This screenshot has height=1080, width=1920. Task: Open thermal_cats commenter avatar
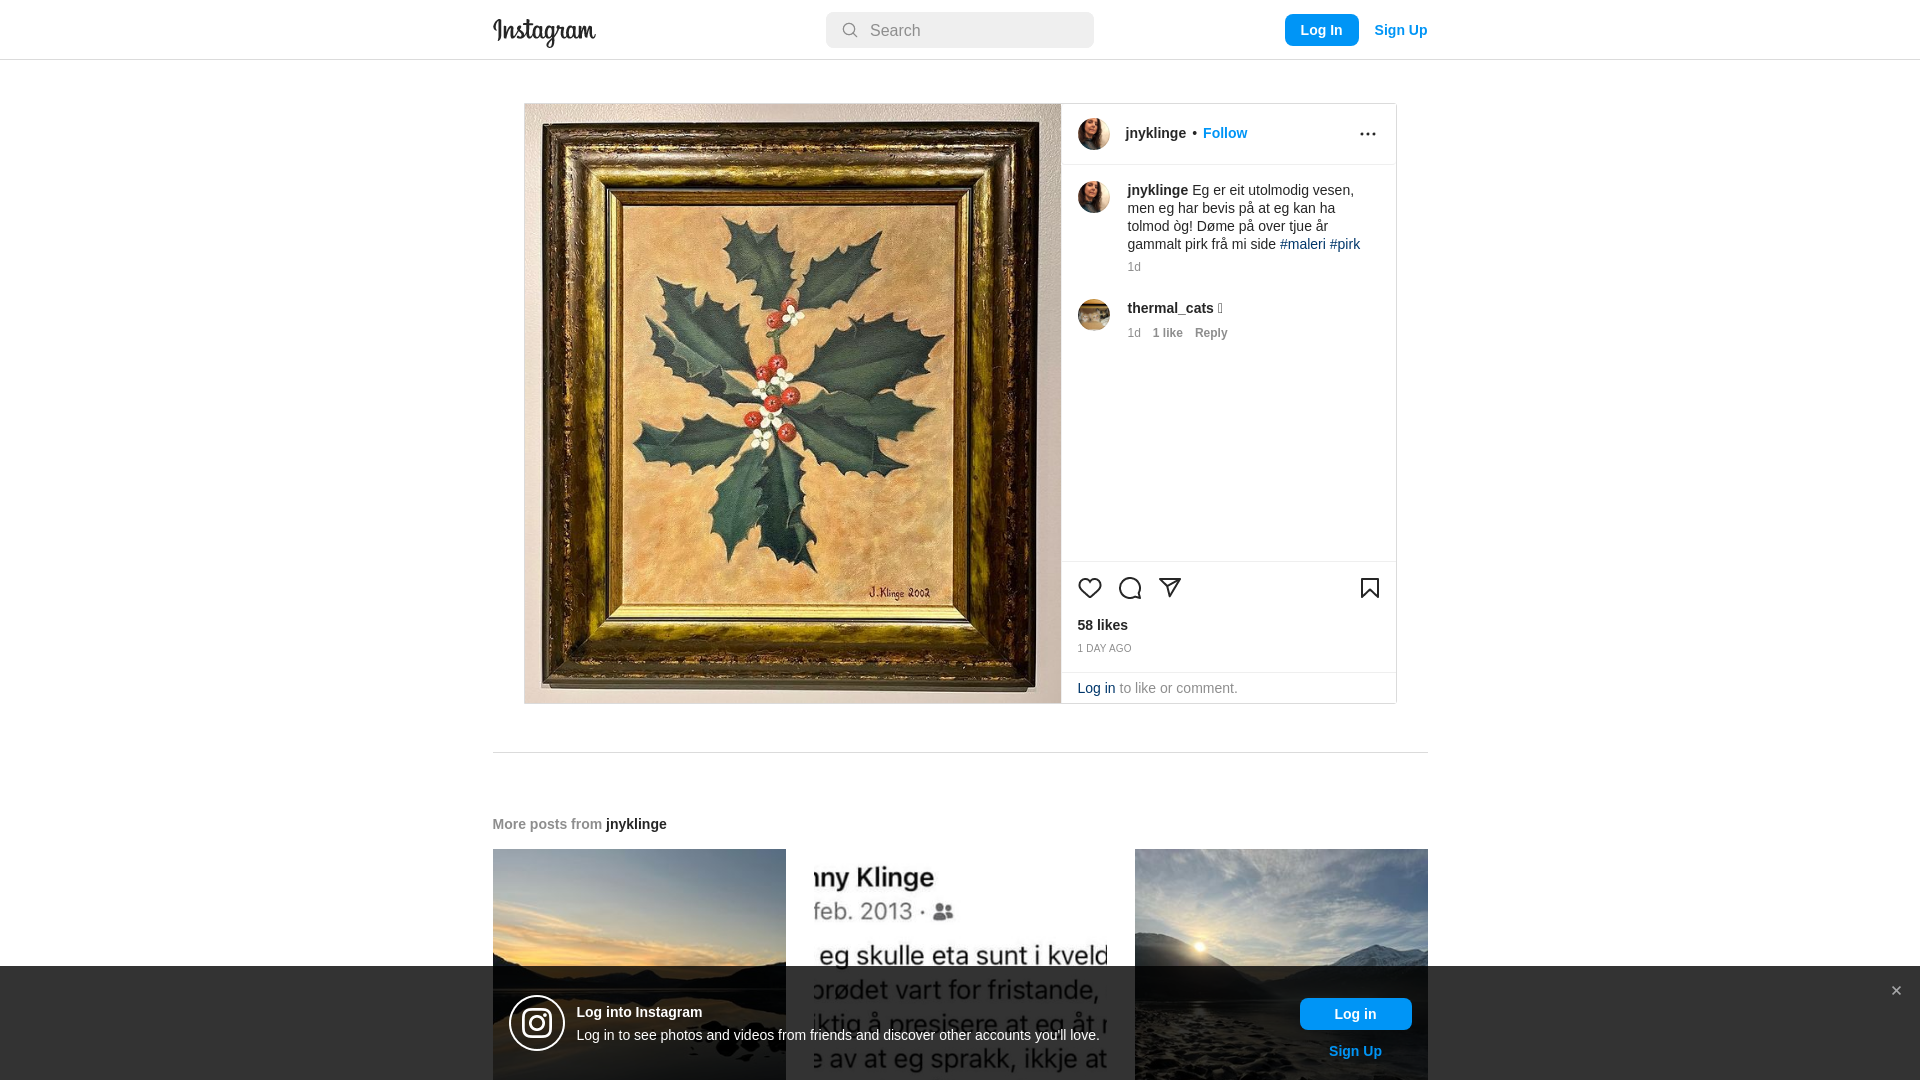1094,315
